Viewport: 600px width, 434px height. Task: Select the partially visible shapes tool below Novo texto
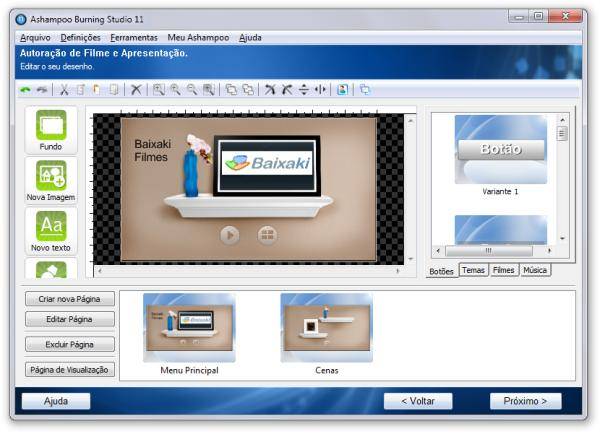pyautogui.click(x=51, y=268)
